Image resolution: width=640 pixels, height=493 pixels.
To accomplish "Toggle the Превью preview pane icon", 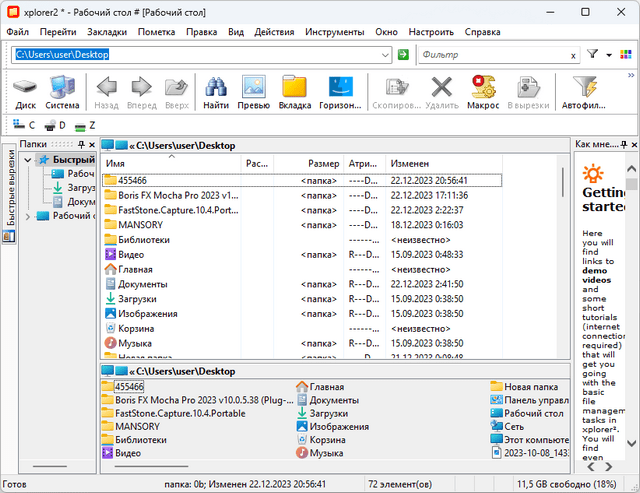I will [254, 91].
